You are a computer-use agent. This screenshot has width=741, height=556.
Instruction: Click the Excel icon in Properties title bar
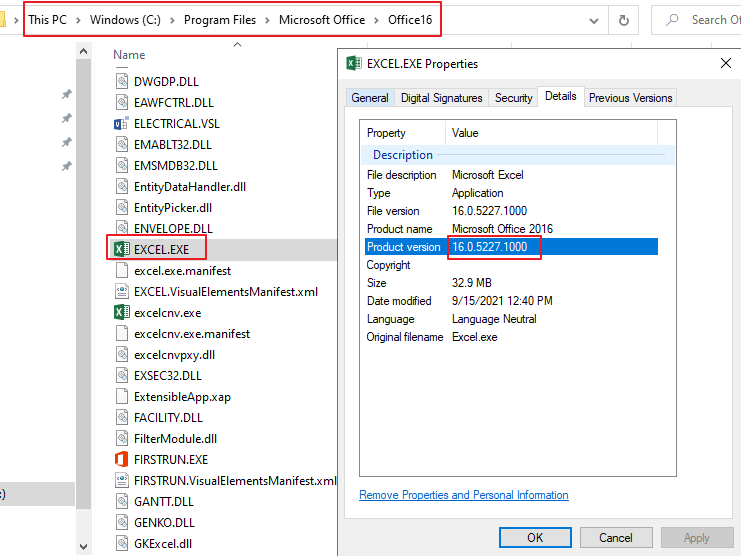point(354,63)
